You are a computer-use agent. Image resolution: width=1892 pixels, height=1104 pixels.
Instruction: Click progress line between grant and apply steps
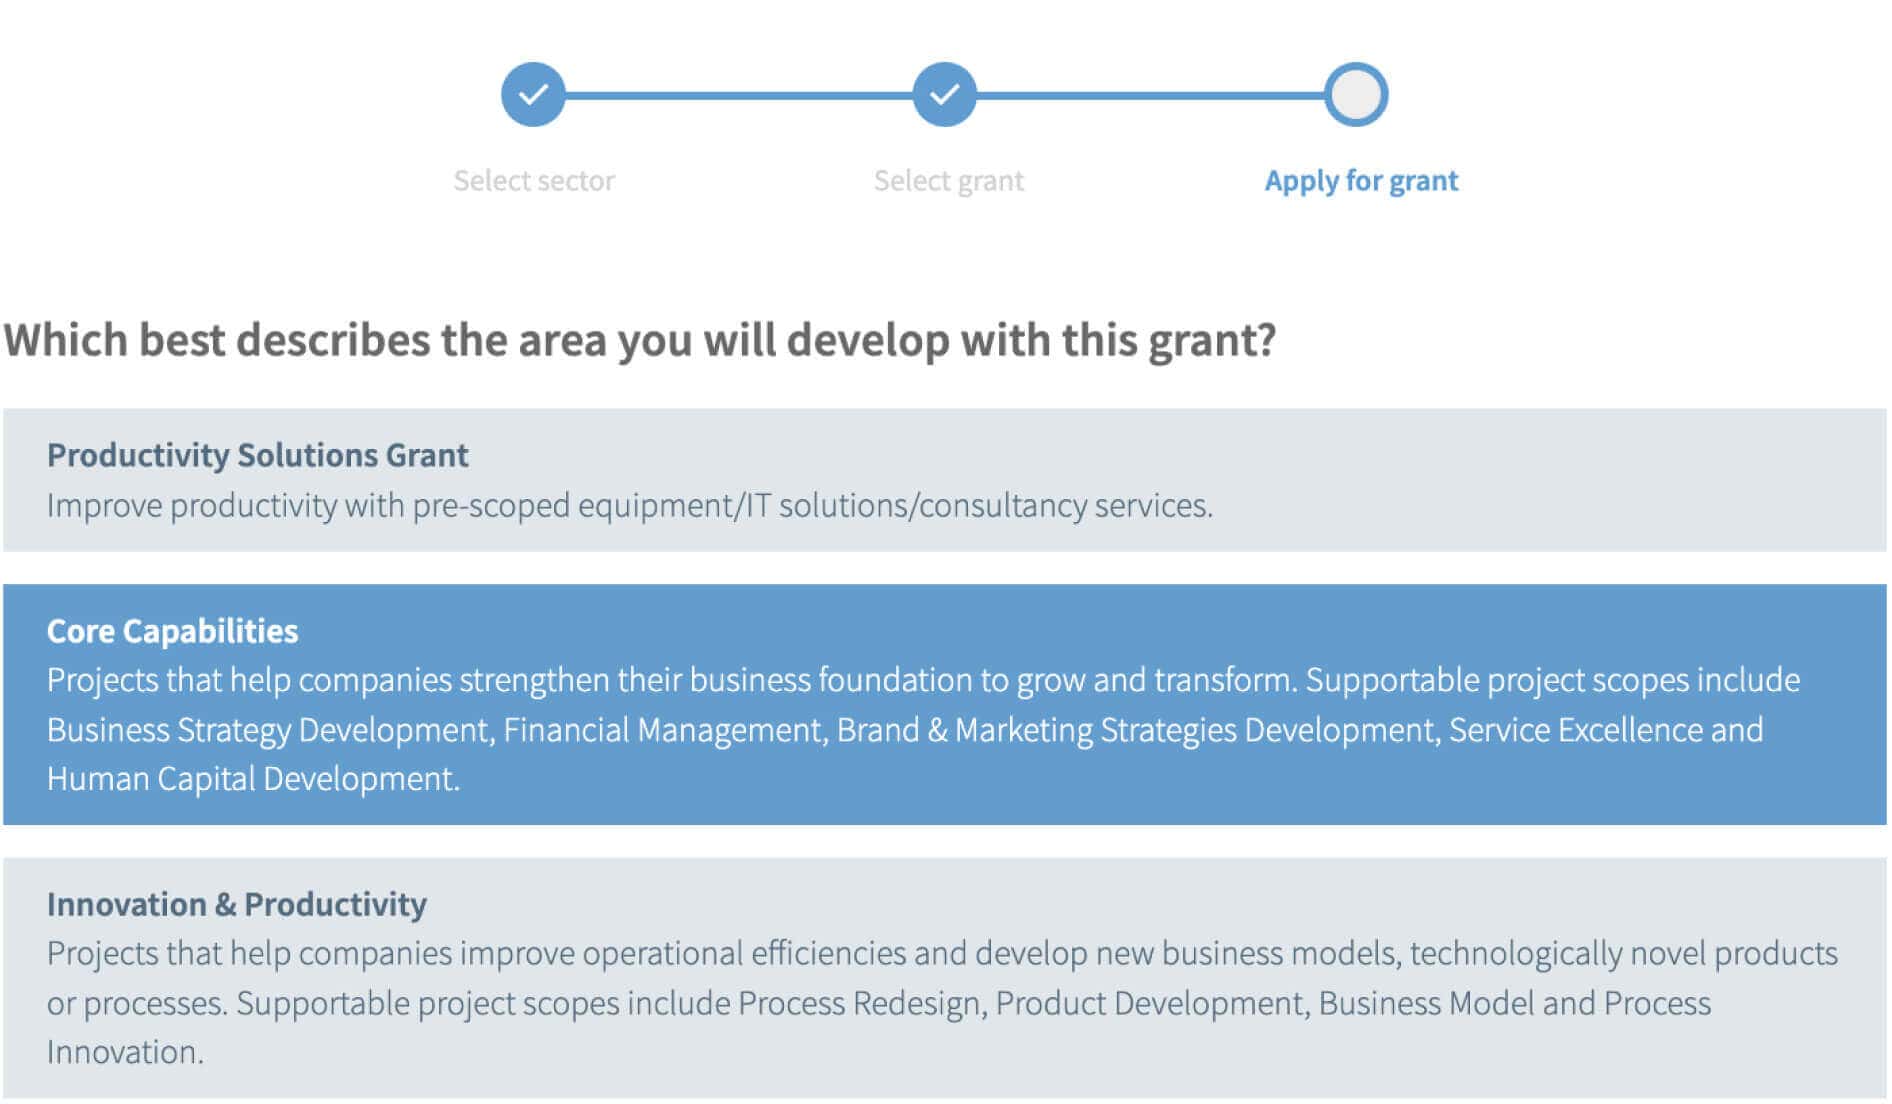1150,96
